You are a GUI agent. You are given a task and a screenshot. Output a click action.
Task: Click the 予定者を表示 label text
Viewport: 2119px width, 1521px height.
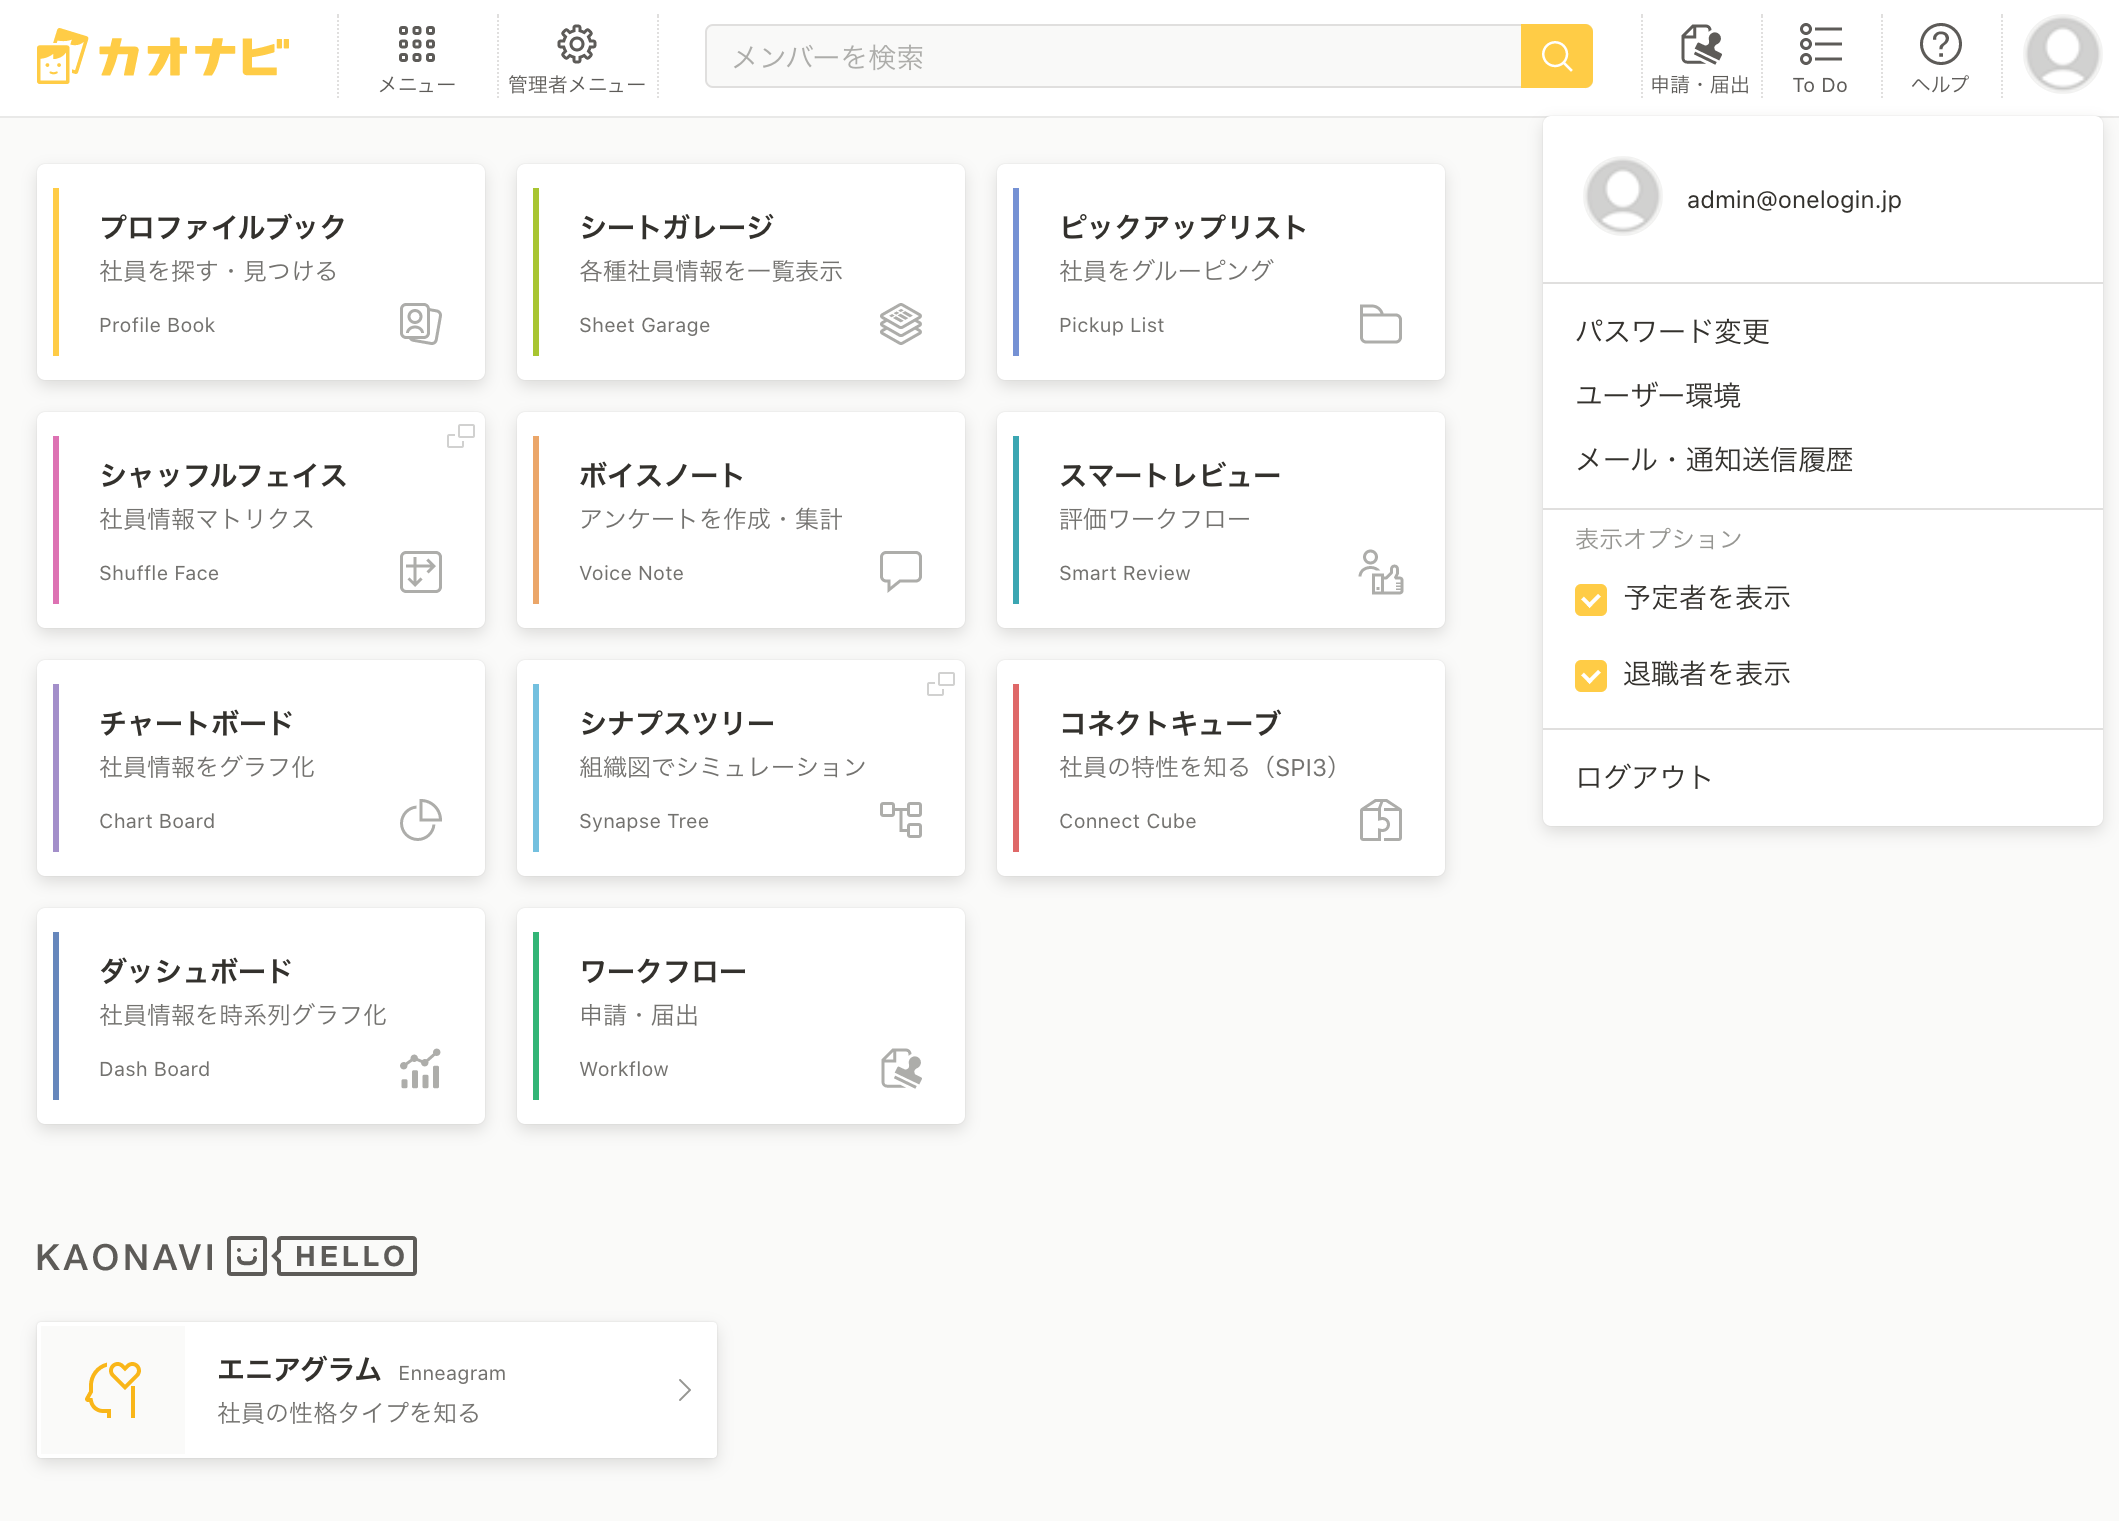[1707, 598]
